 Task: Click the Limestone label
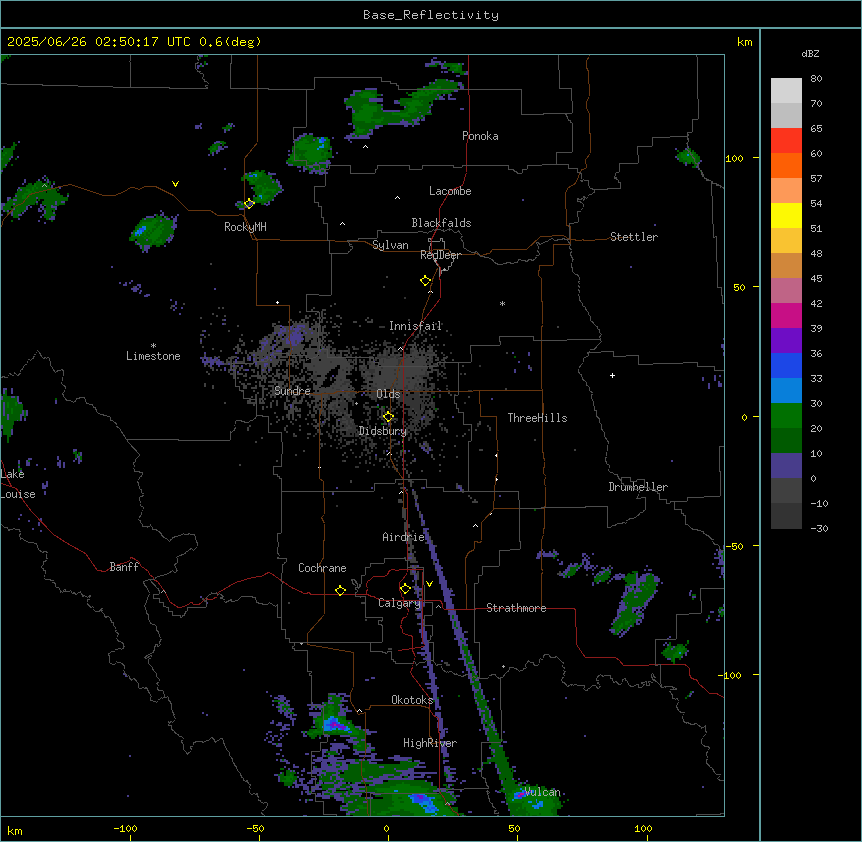pos(153,356)
